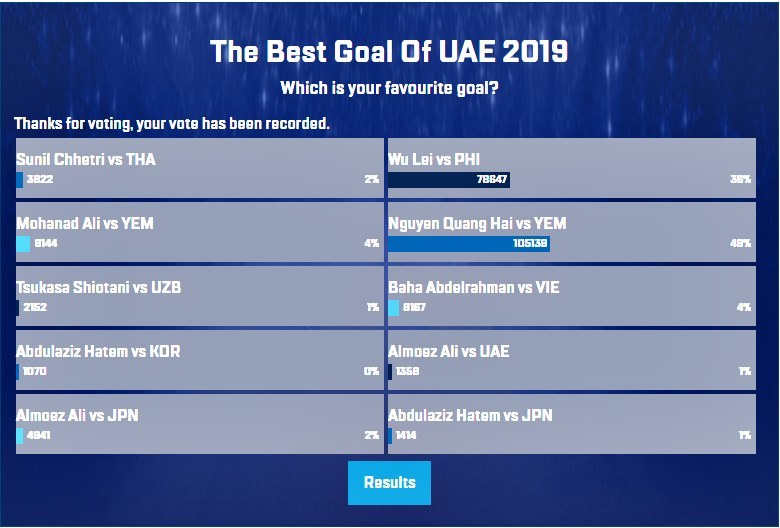Screen dimensions: 780x528
Task: Click the 'Which is your favourite goal?' subtitle
Action: [389, 89]
